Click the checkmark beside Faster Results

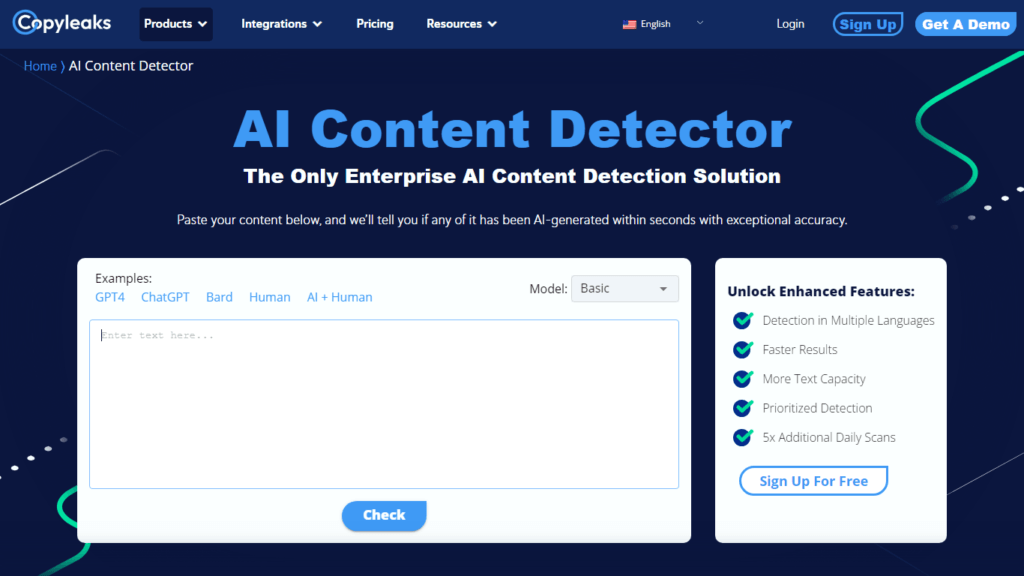coord(743,349)
